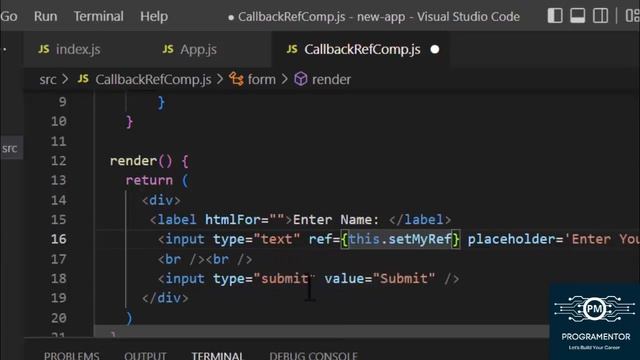Select the CallbackRefComp.js editor tab
The image size is (640, 360).
[362, 49]
